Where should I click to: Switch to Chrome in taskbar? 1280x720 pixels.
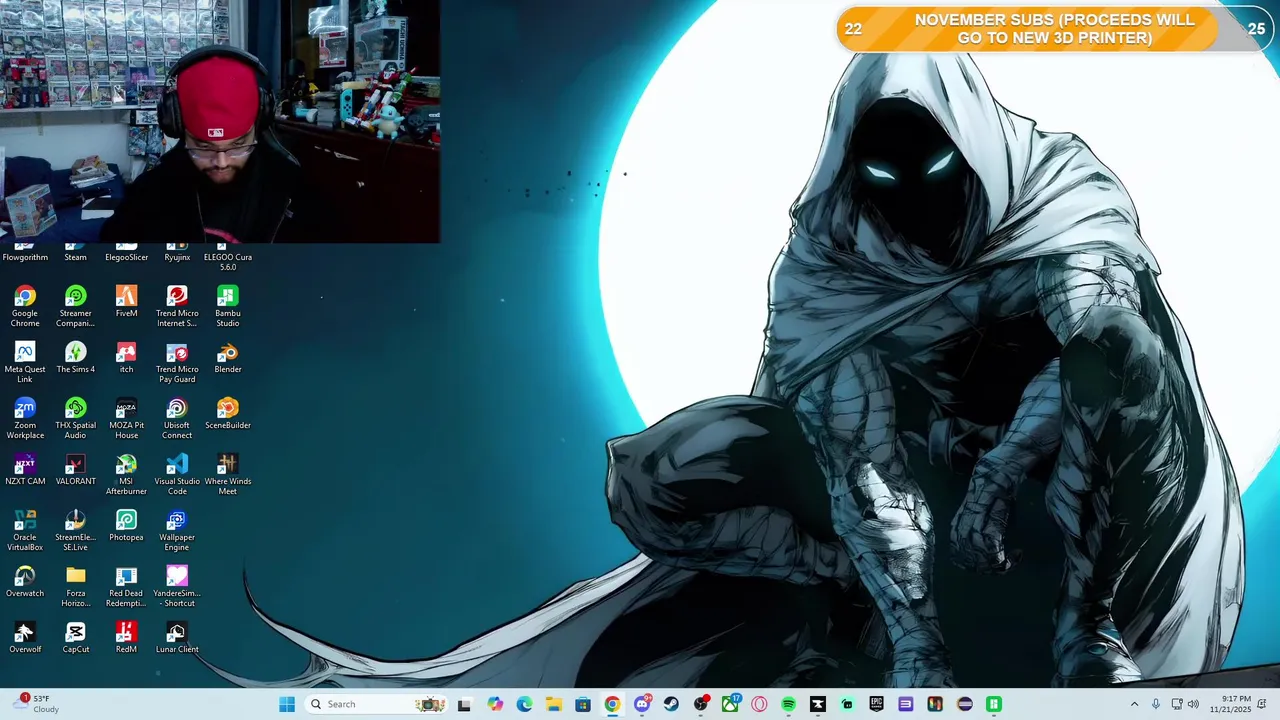pyautogui.click(x=612, y=704)
